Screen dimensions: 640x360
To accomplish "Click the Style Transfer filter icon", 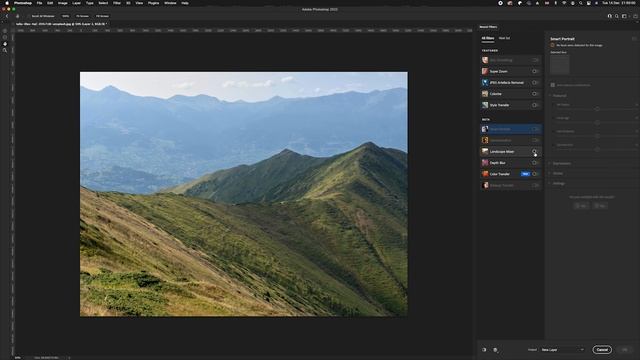I will (485, 105).
